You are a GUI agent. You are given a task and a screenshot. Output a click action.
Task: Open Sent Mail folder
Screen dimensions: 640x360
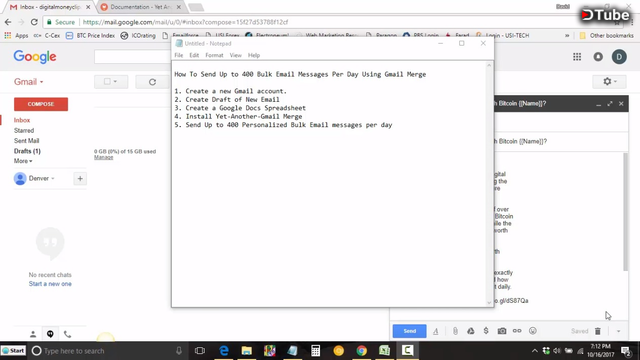27,141
